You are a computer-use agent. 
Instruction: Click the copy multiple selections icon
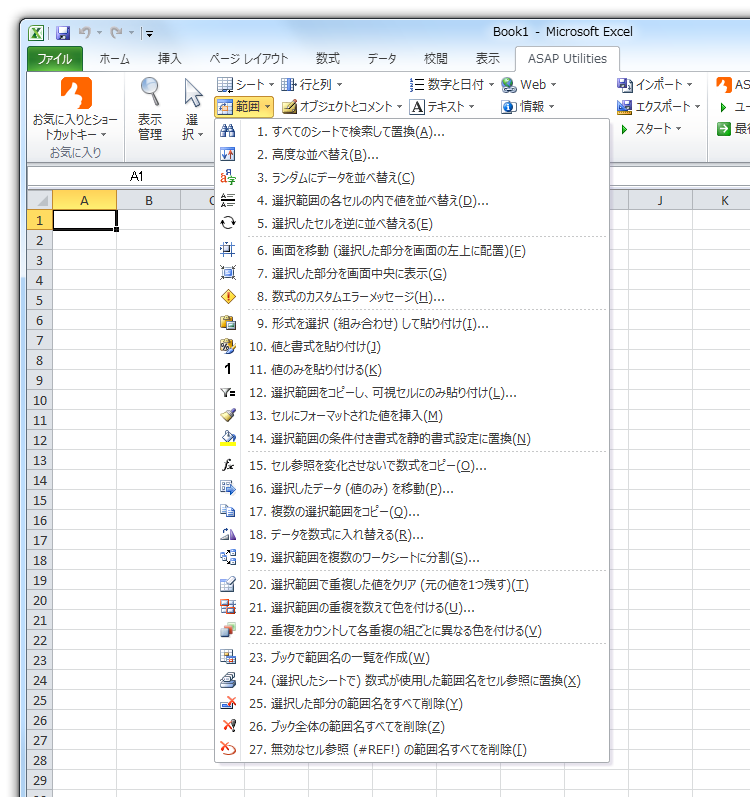click(x=228, y=511)
